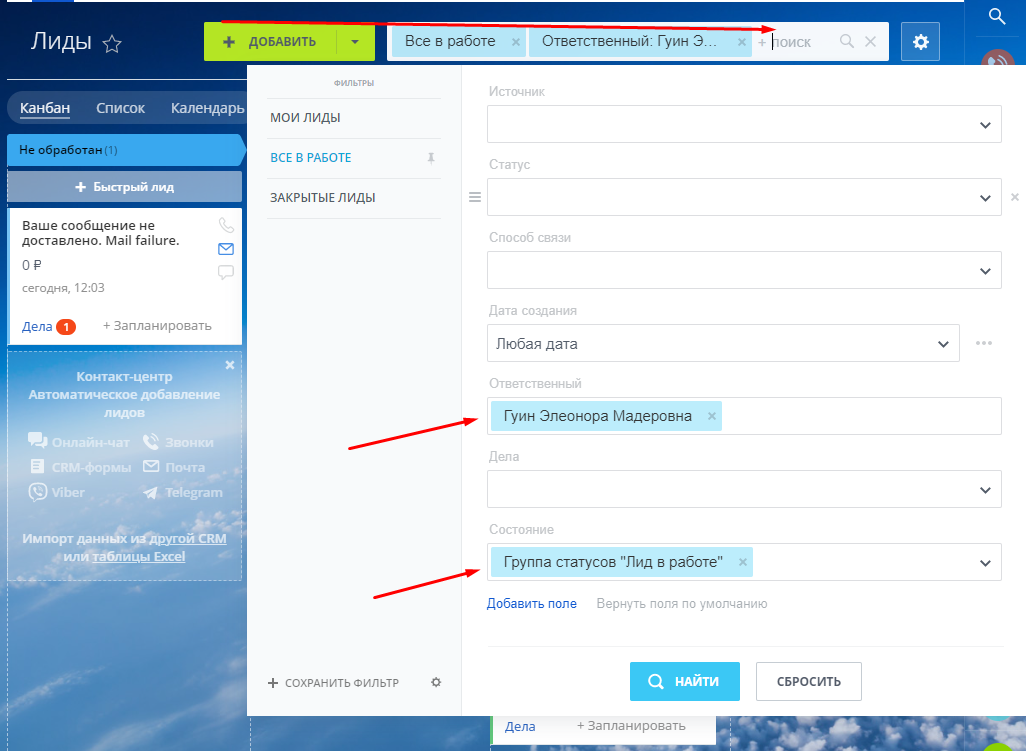Screen dimensions: 1026x751
Task: Expand the Дела dropdown
Action: coord(985,489)
